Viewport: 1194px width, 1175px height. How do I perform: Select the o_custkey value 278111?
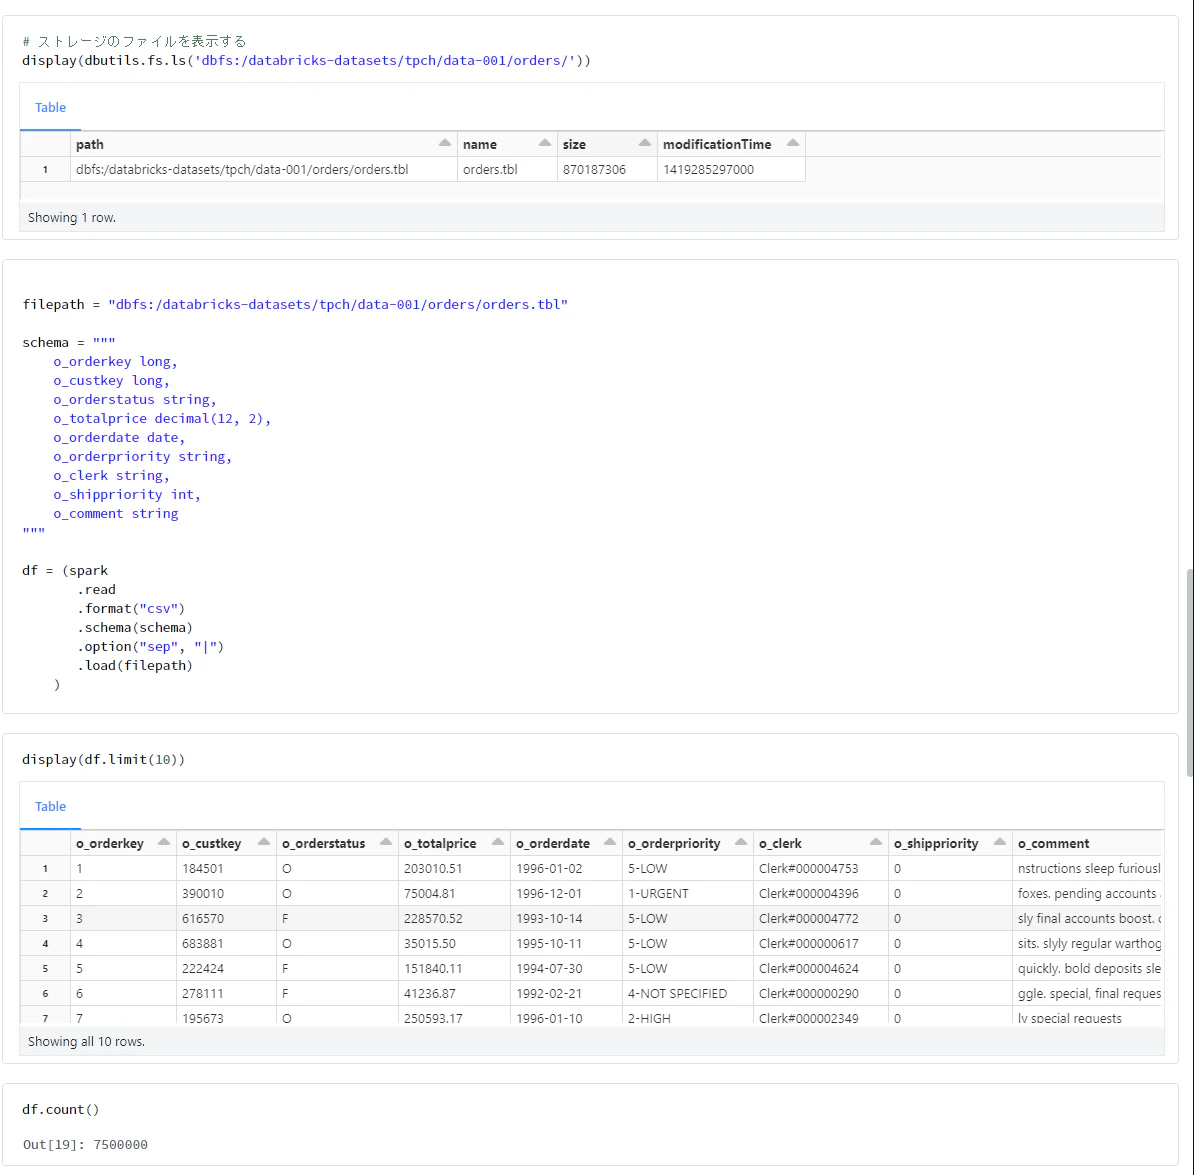point(226,994)
